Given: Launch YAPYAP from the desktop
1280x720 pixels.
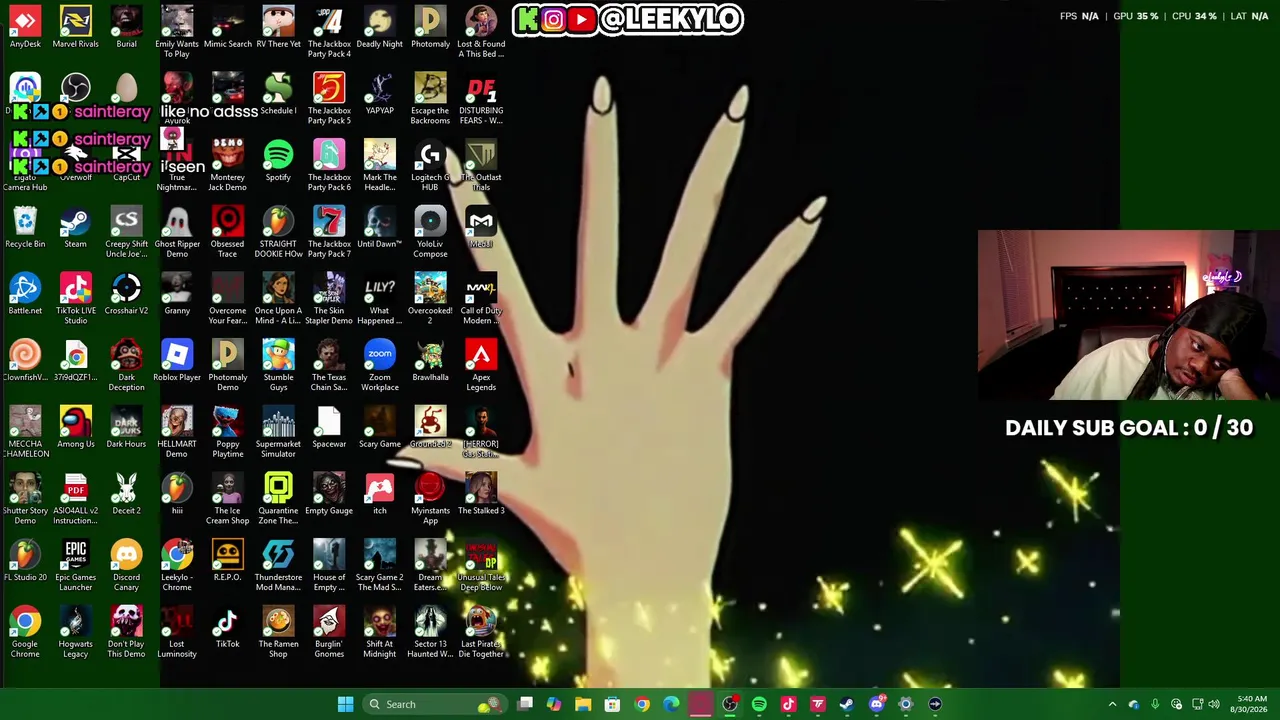Looking at the screenshot, I should tap(380, 94).
